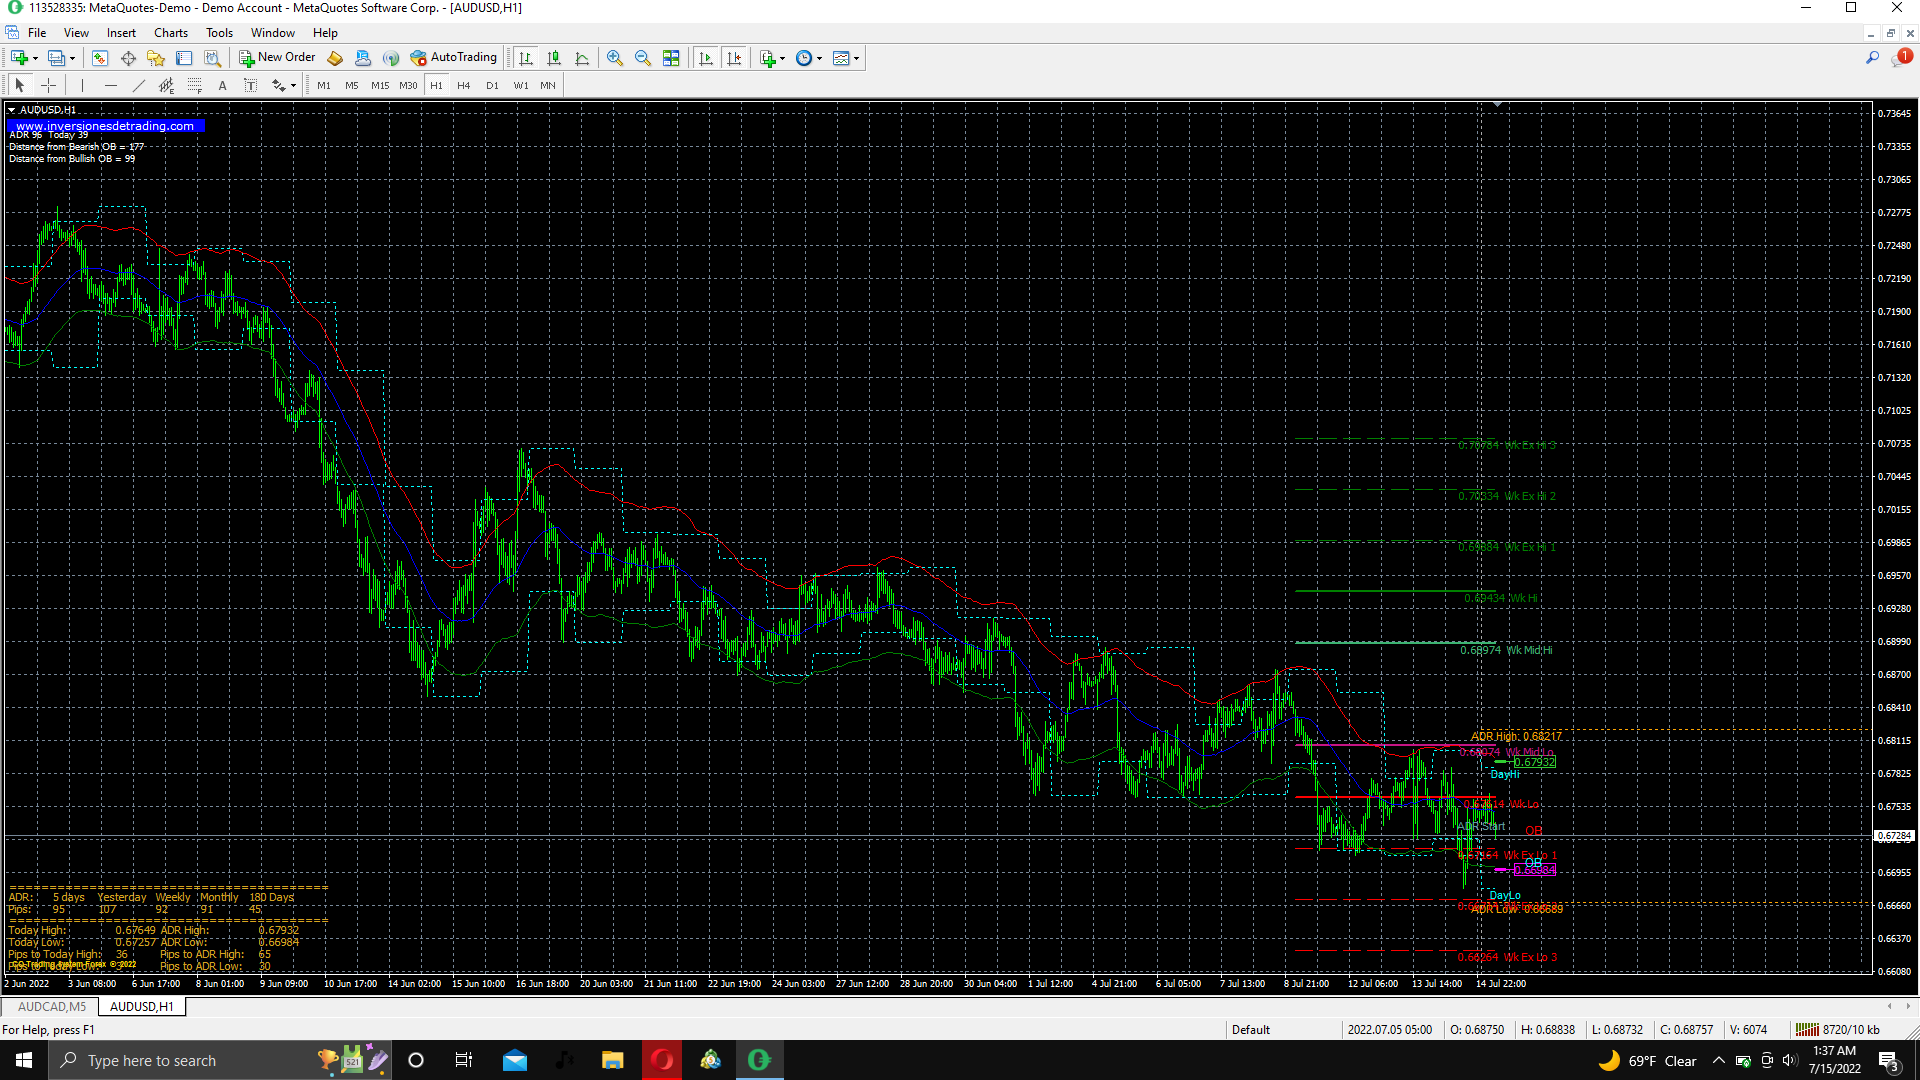Open the Tile Windows icon
The height and width of the screenshot is (1080, 1920).
pyautogui.click(x=671, y=58)
